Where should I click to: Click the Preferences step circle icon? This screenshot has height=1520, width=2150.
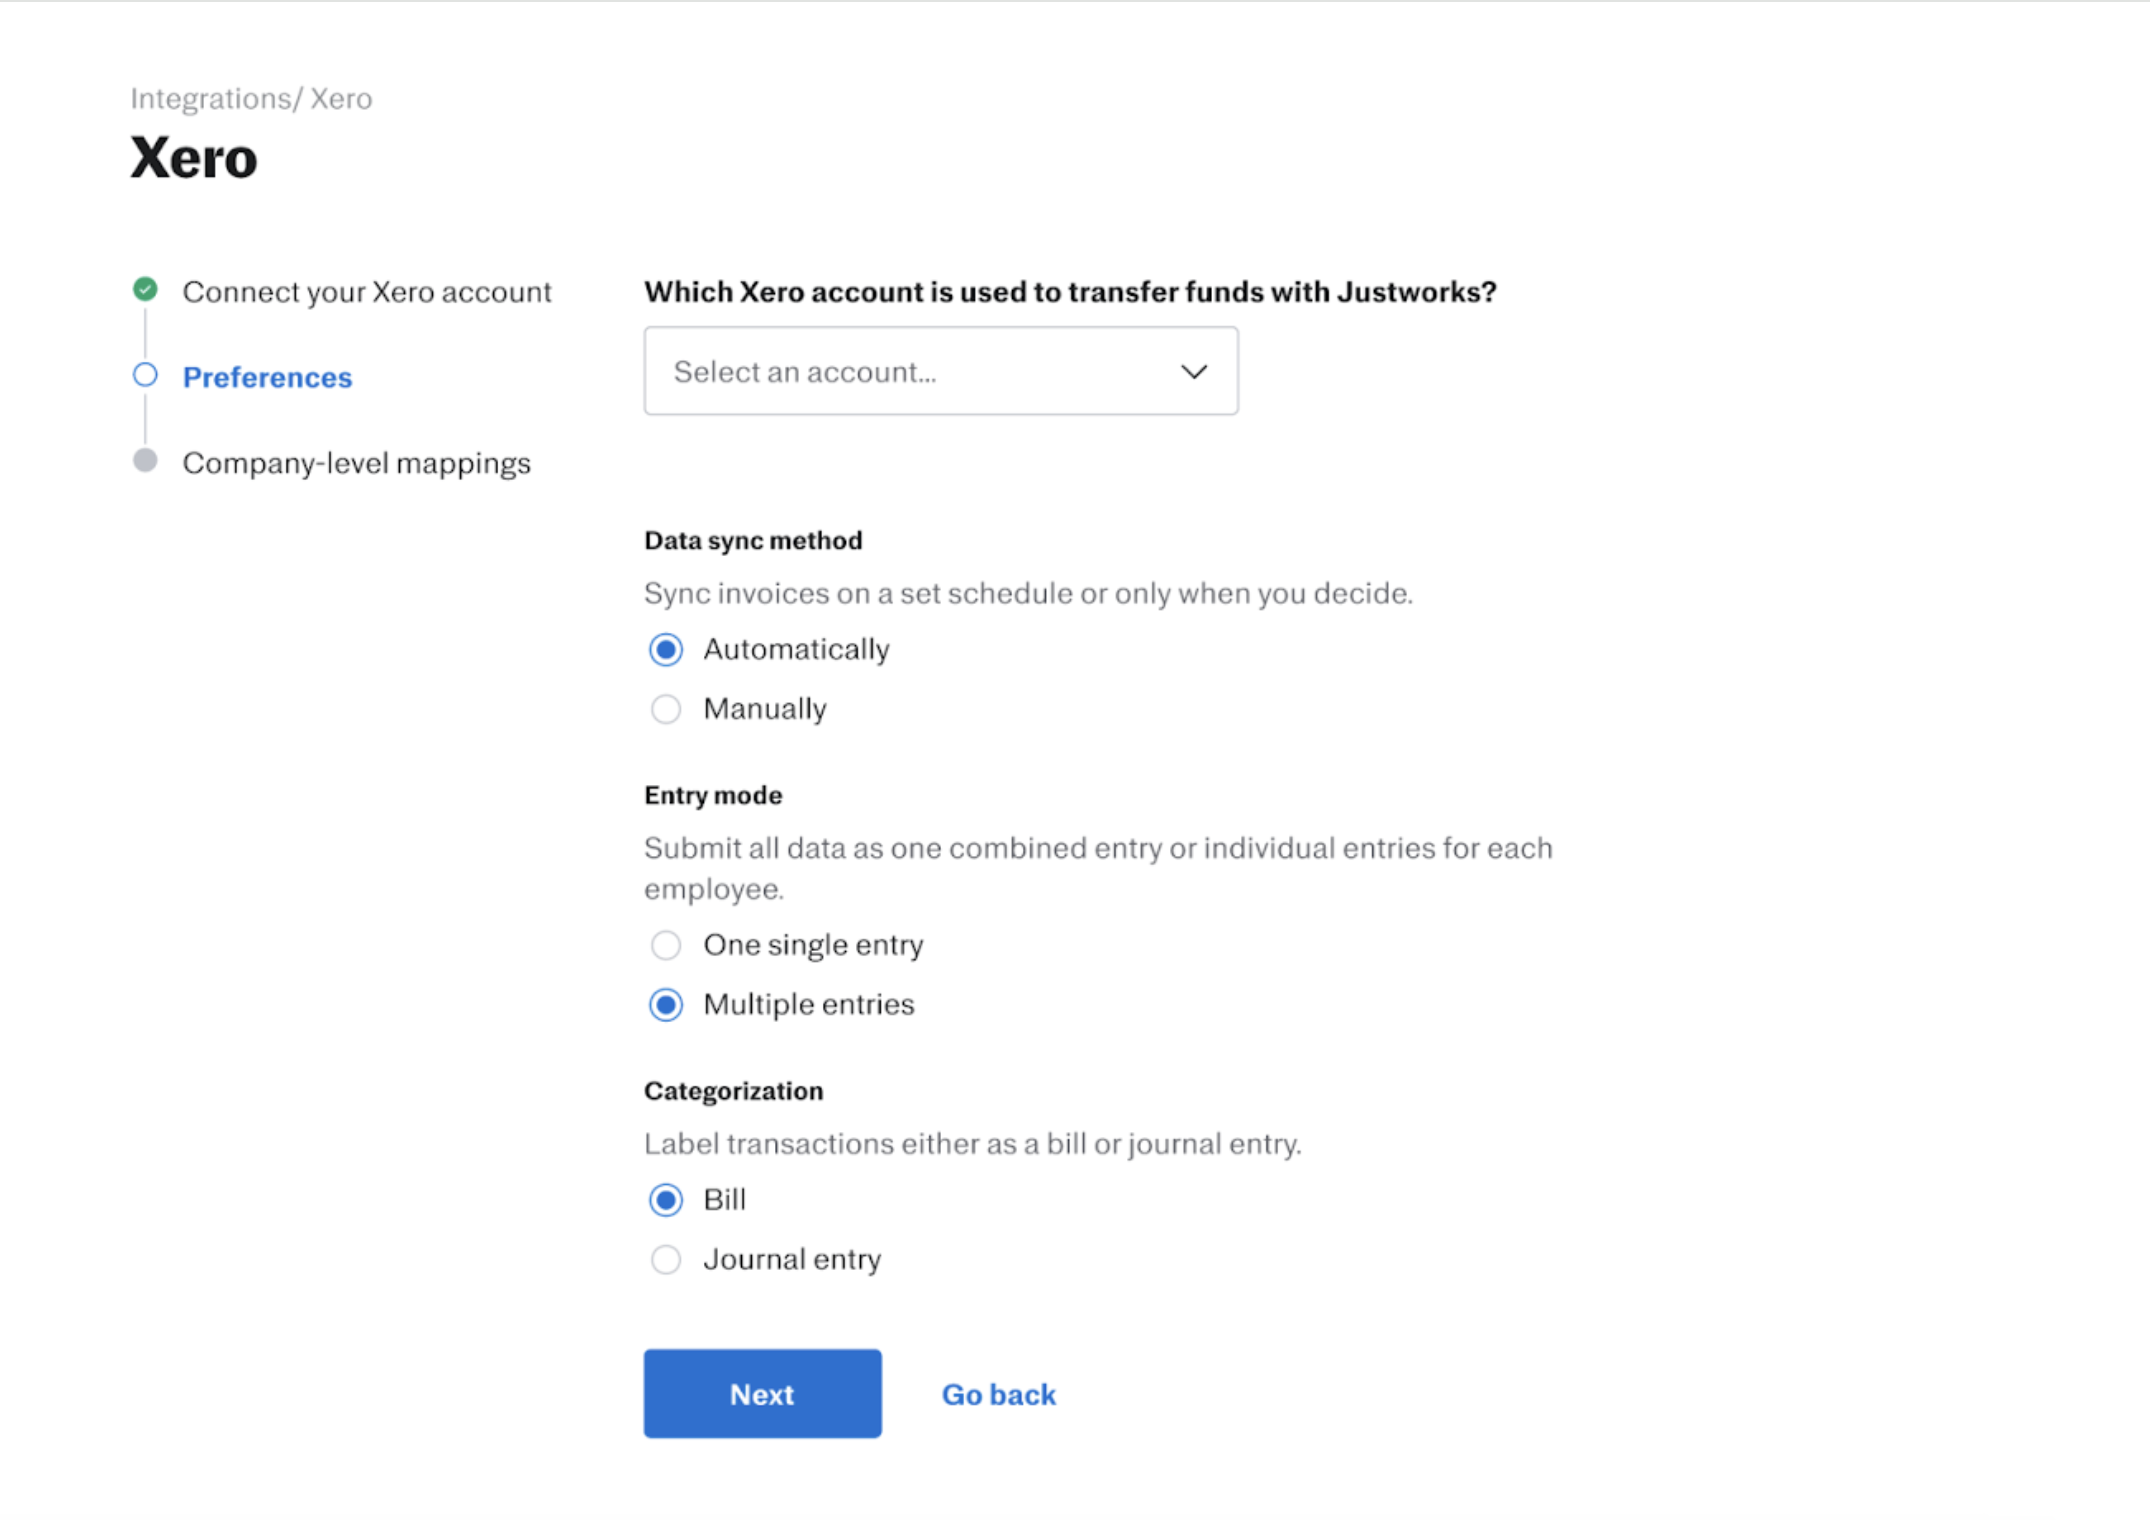coord(145,375)
